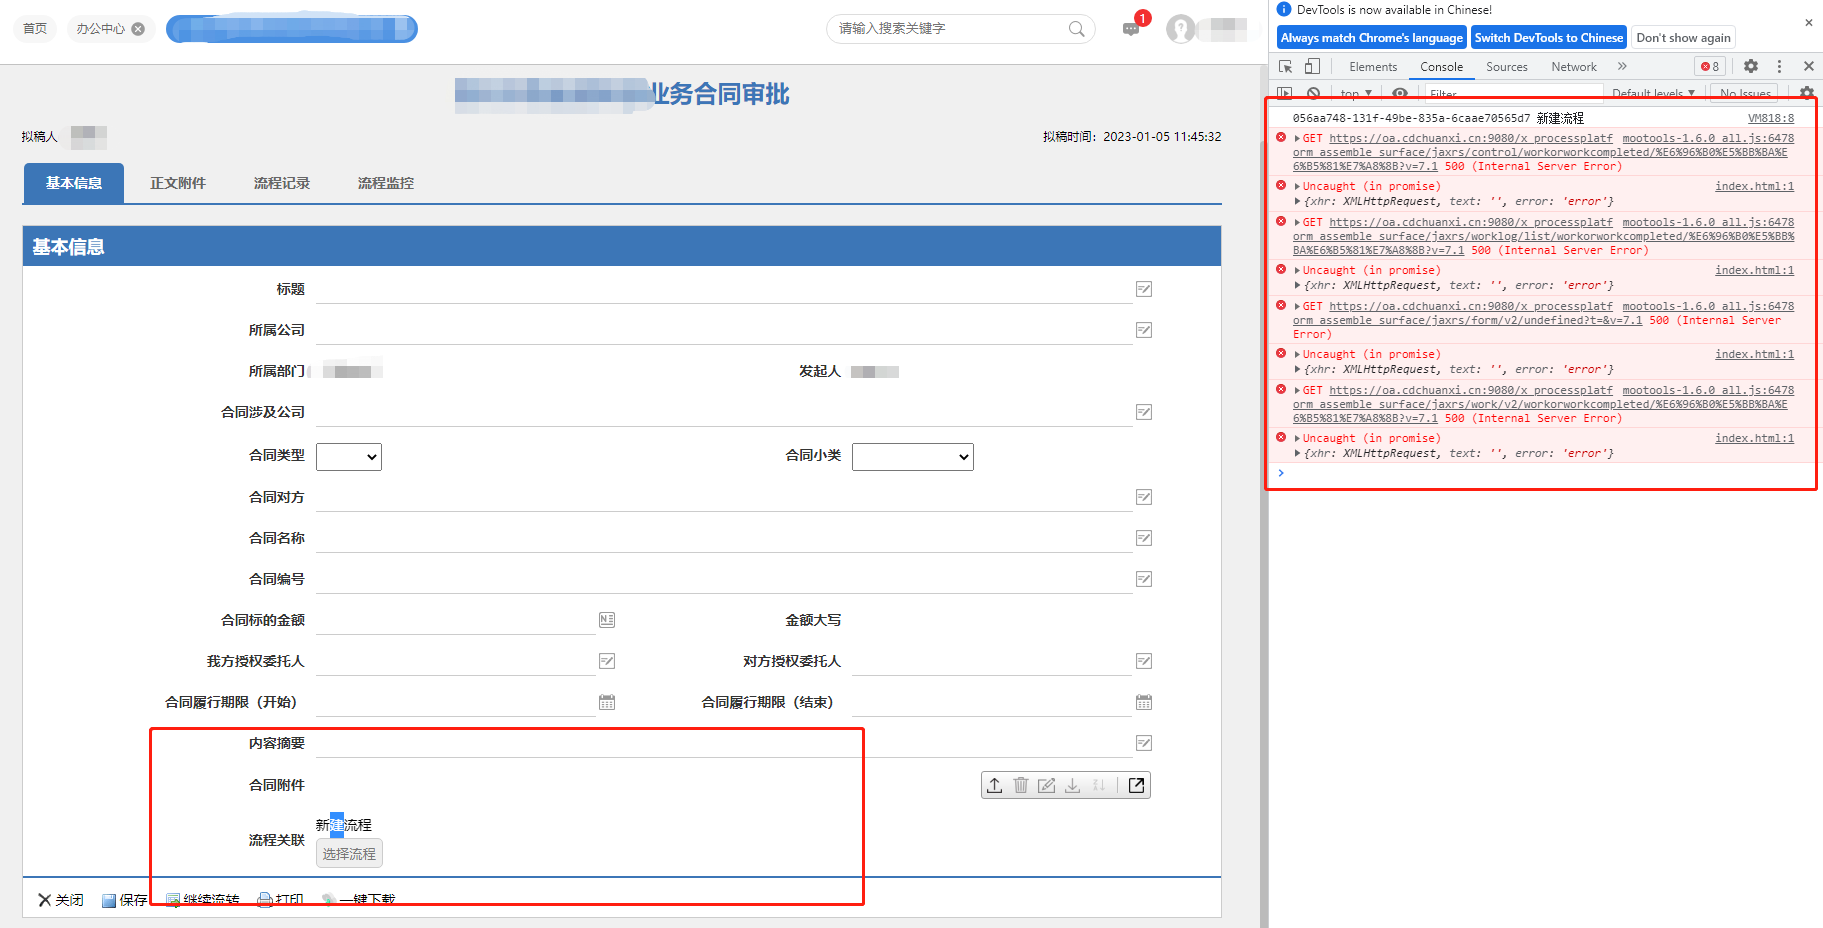This screenshot has width=1823, height=928.
Task: Open the DevTools Elements tab
Action: pyautogui.click(x=1373, y=66)
